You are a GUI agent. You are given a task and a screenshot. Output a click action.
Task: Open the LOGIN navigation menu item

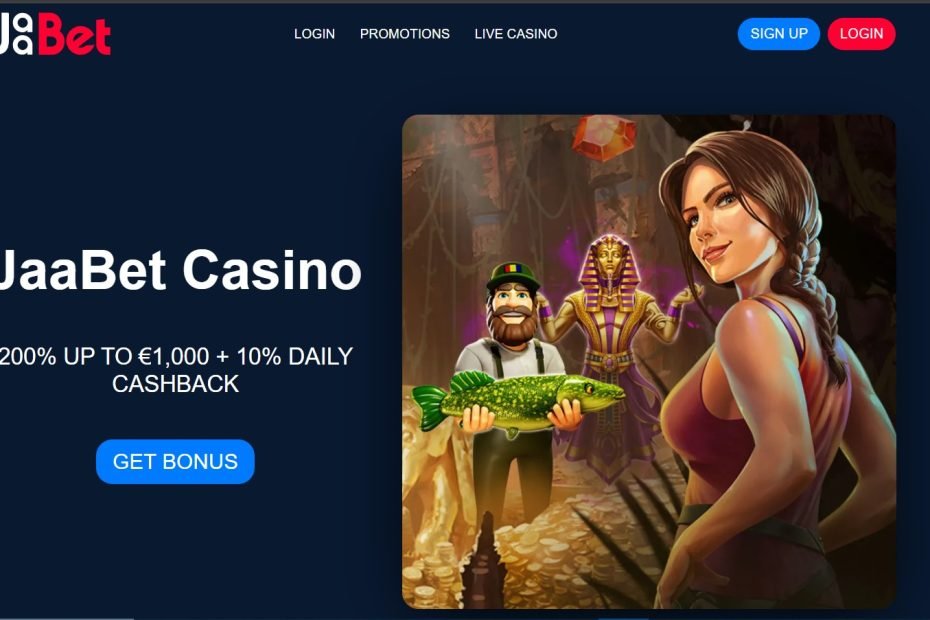tap(314, 34)
